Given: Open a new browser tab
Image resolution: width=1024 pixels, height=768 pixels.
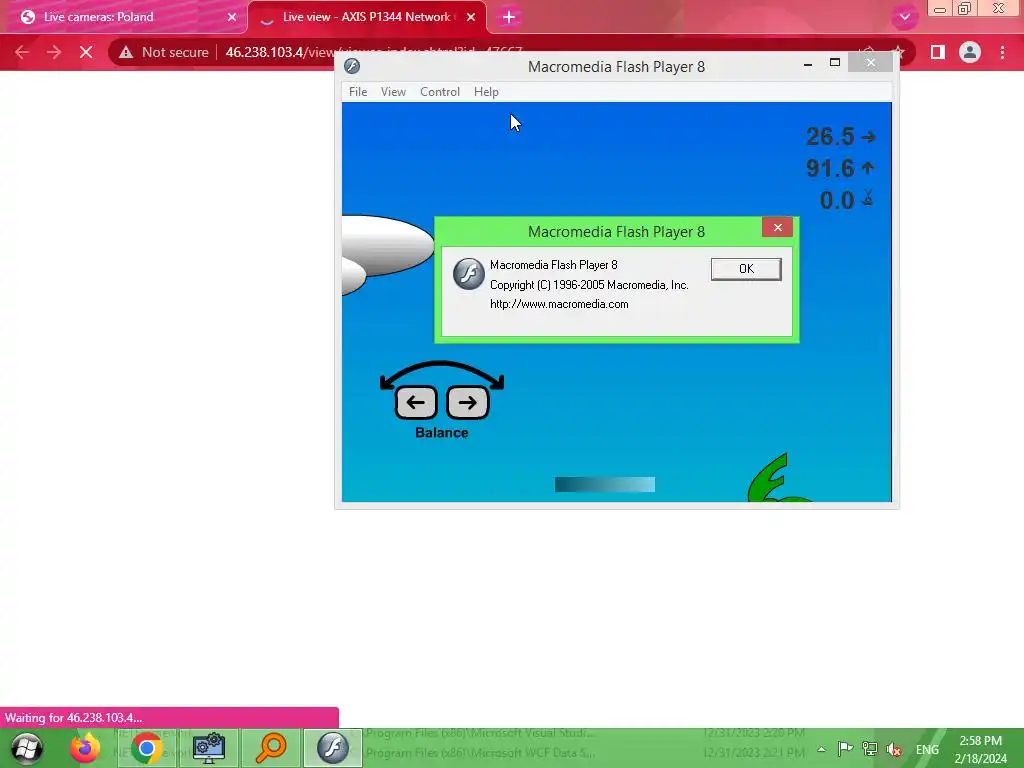Looking at the screenshot, I should pyautogui.click(x=509, y=17).
